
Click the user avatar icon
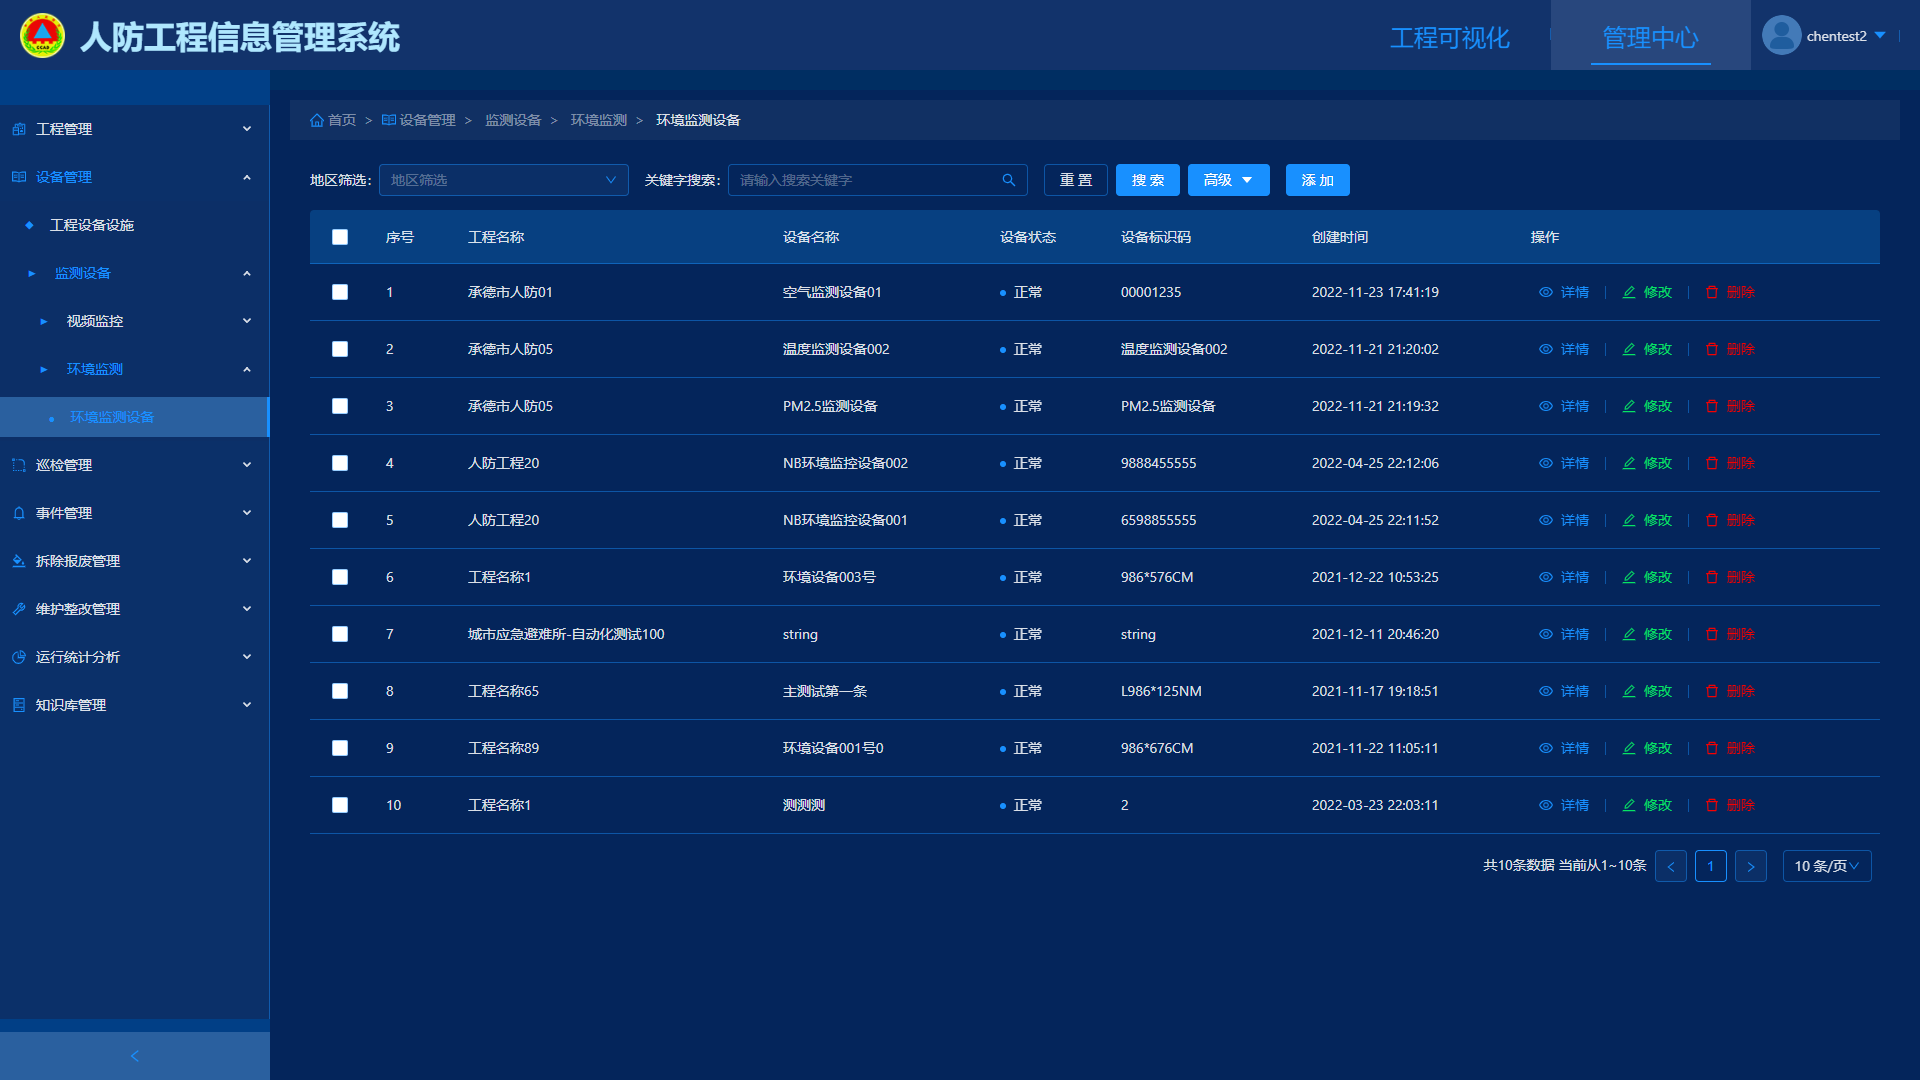pos(1781,36)
